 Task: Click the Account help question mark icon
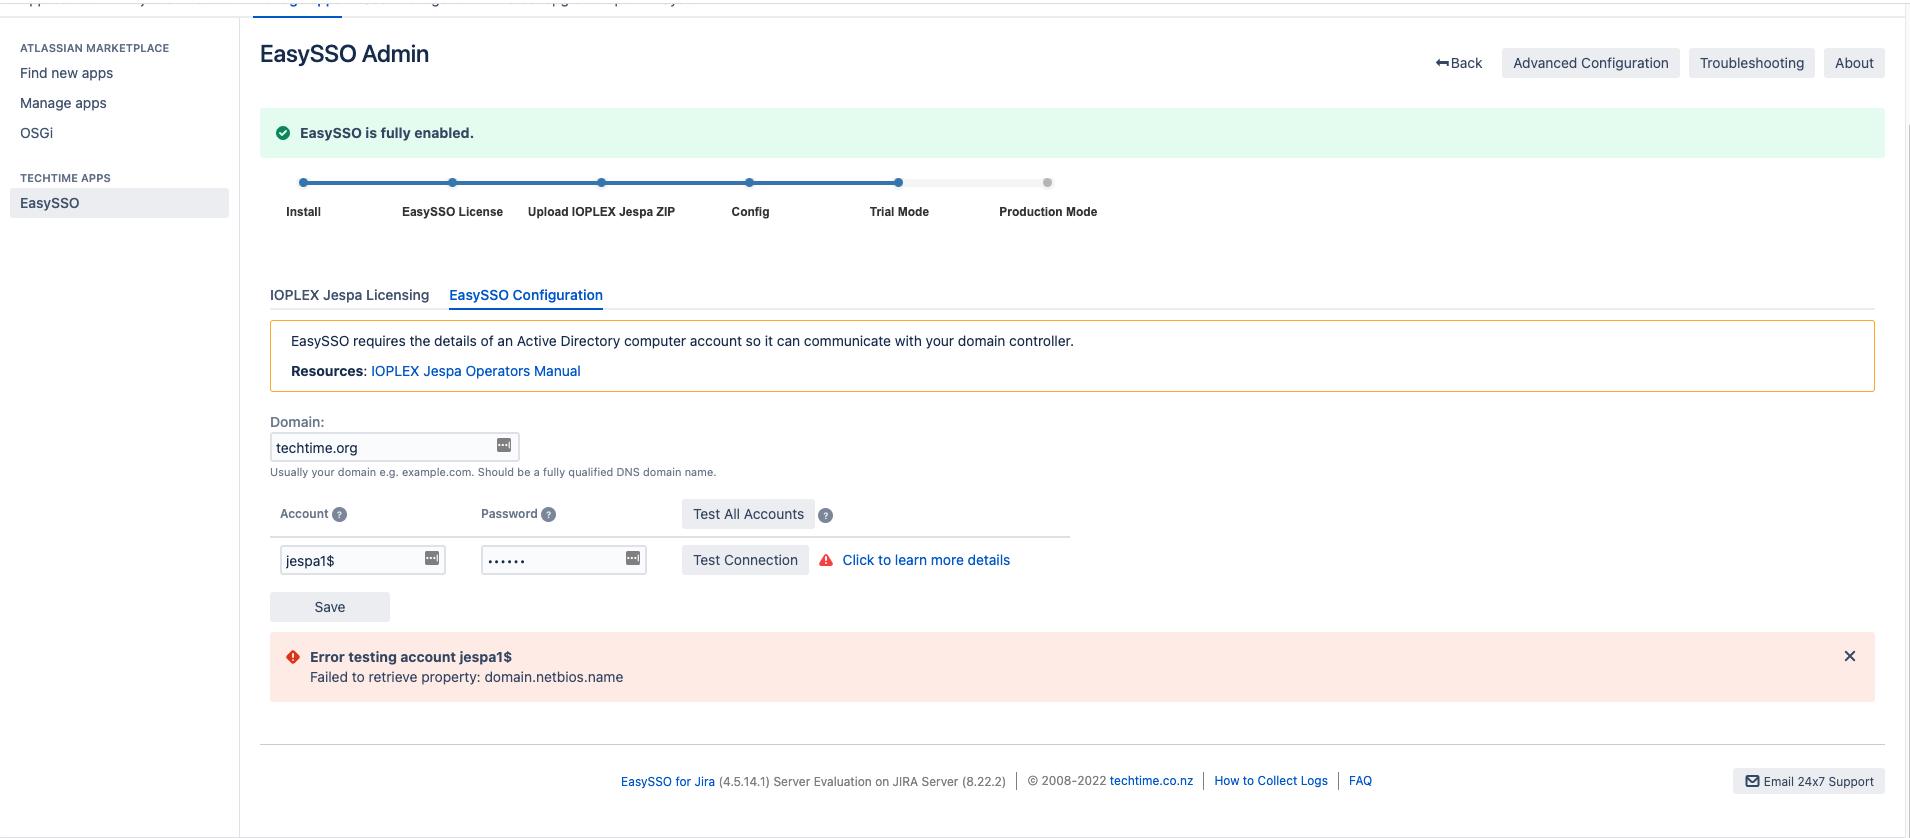(340, 515)
